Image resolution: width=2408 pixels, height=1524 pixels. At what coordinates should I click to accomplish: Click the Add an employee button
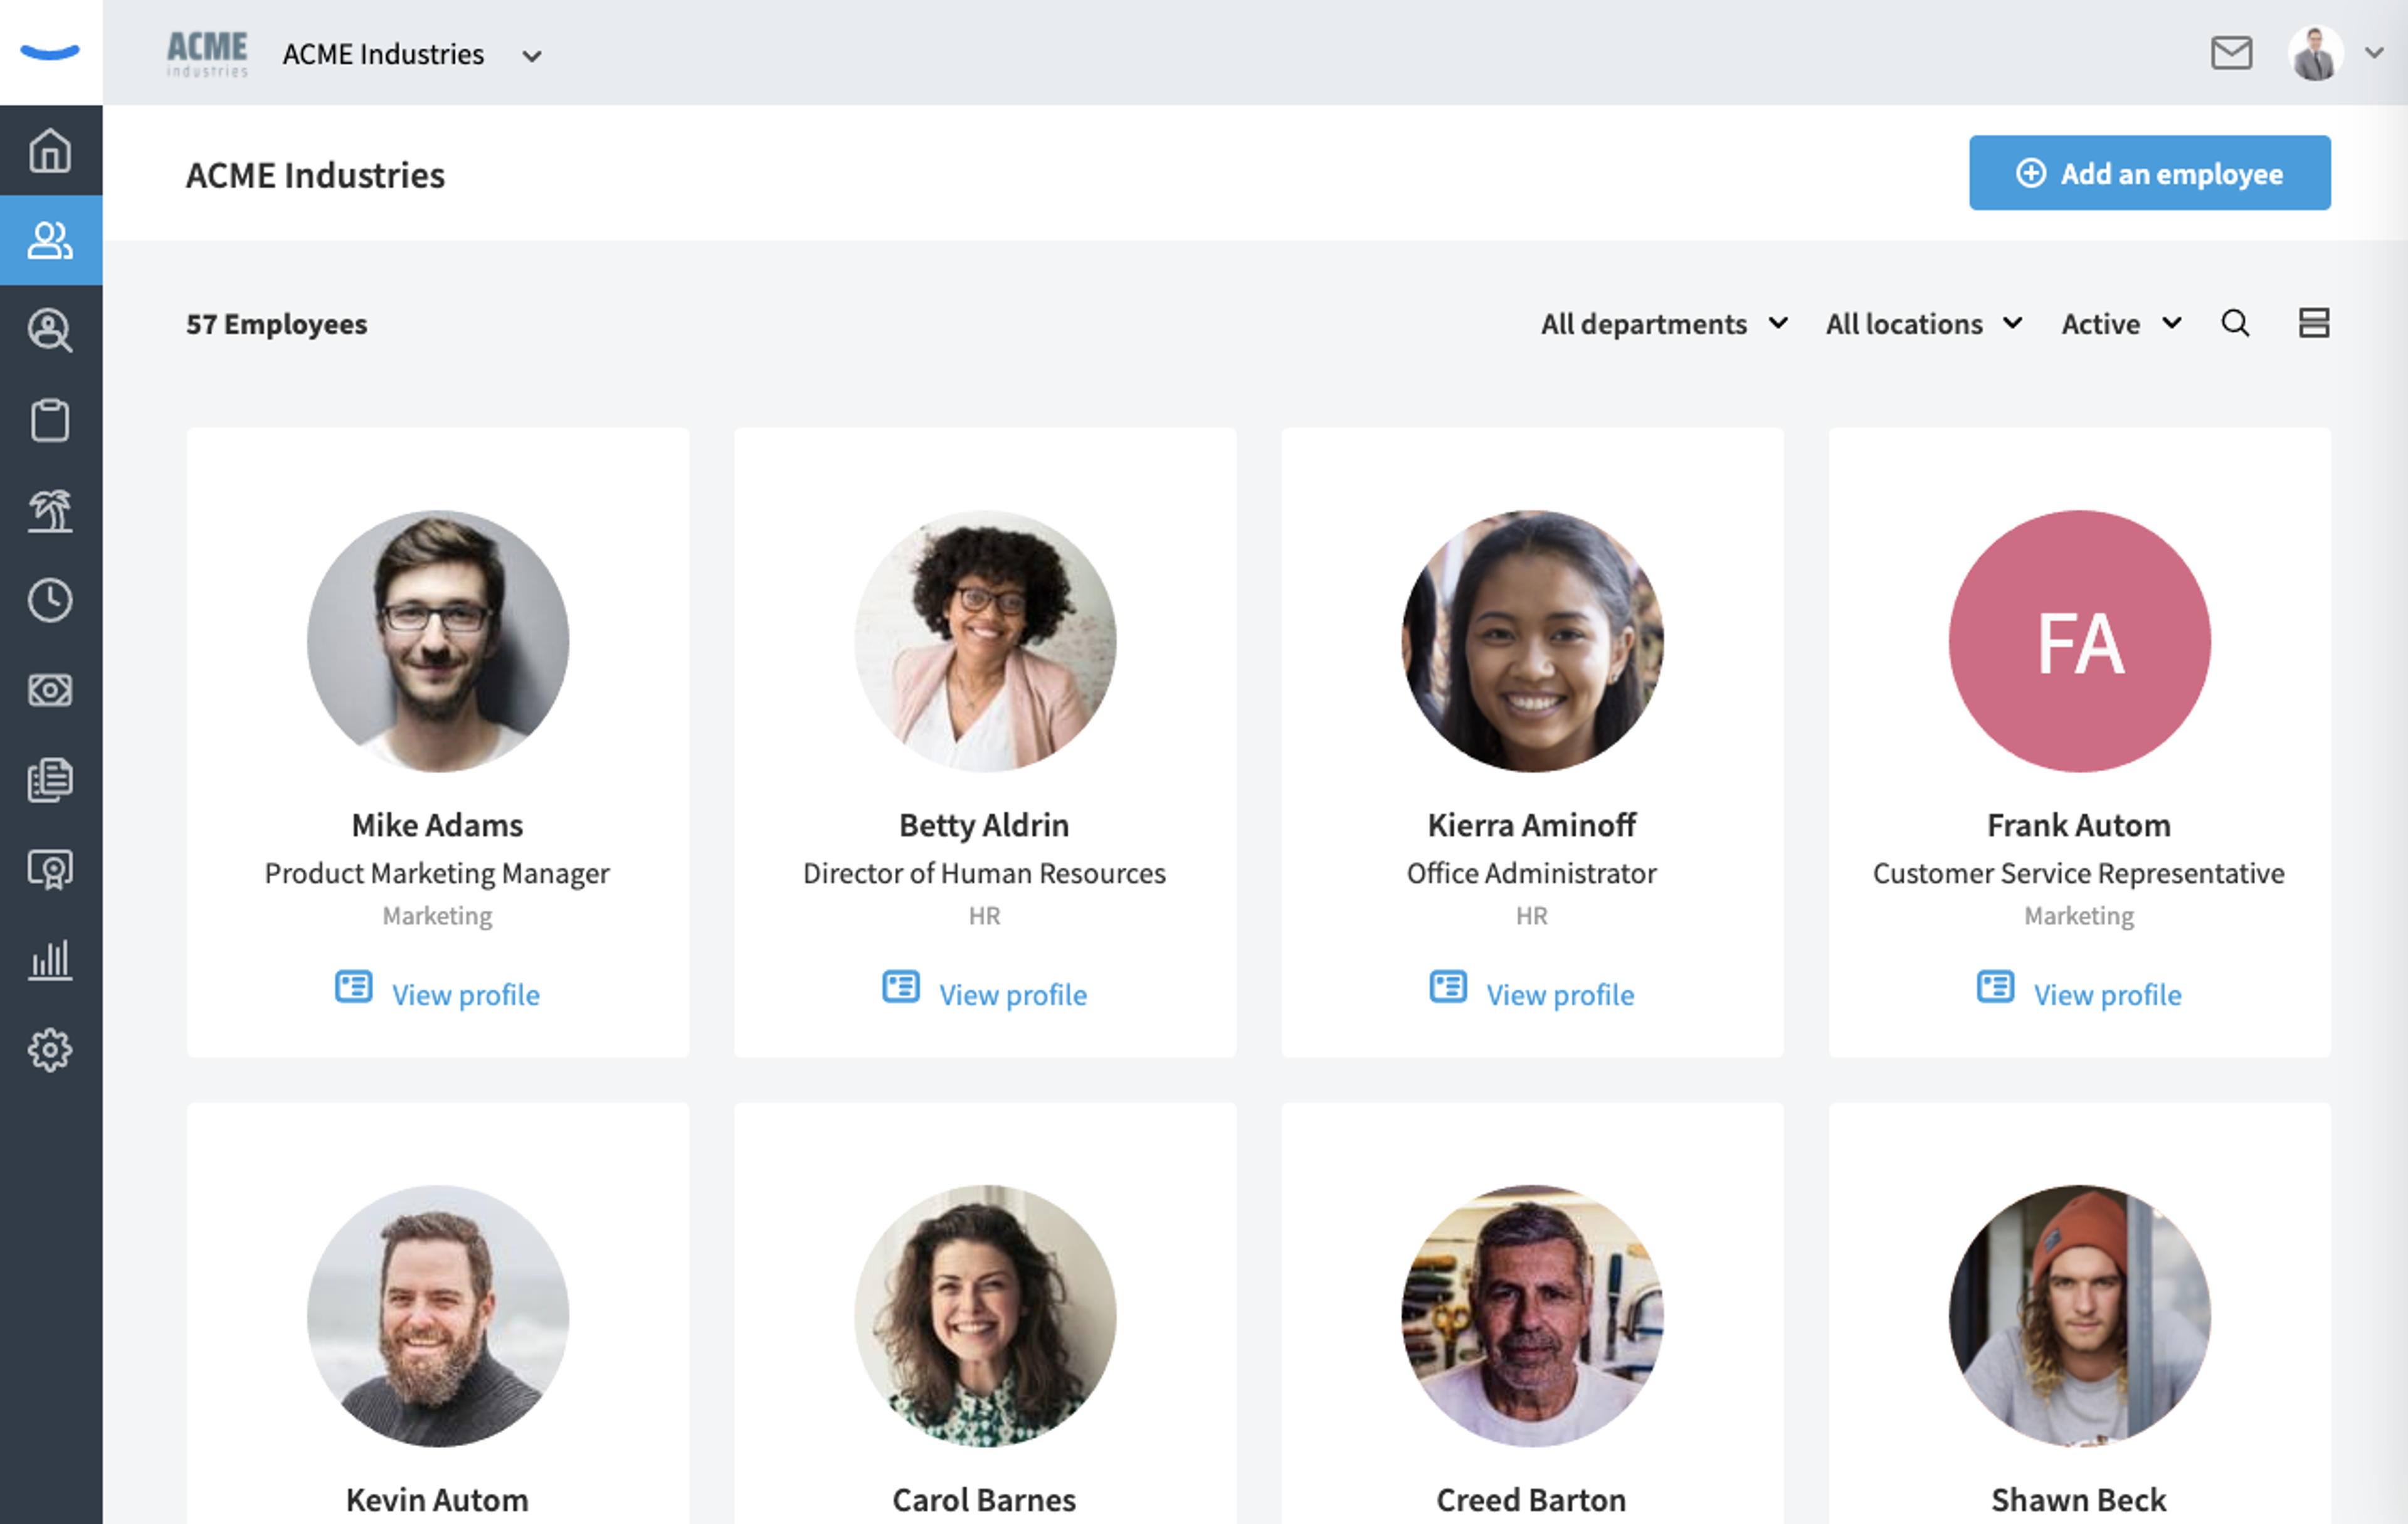coord(2150,173)
